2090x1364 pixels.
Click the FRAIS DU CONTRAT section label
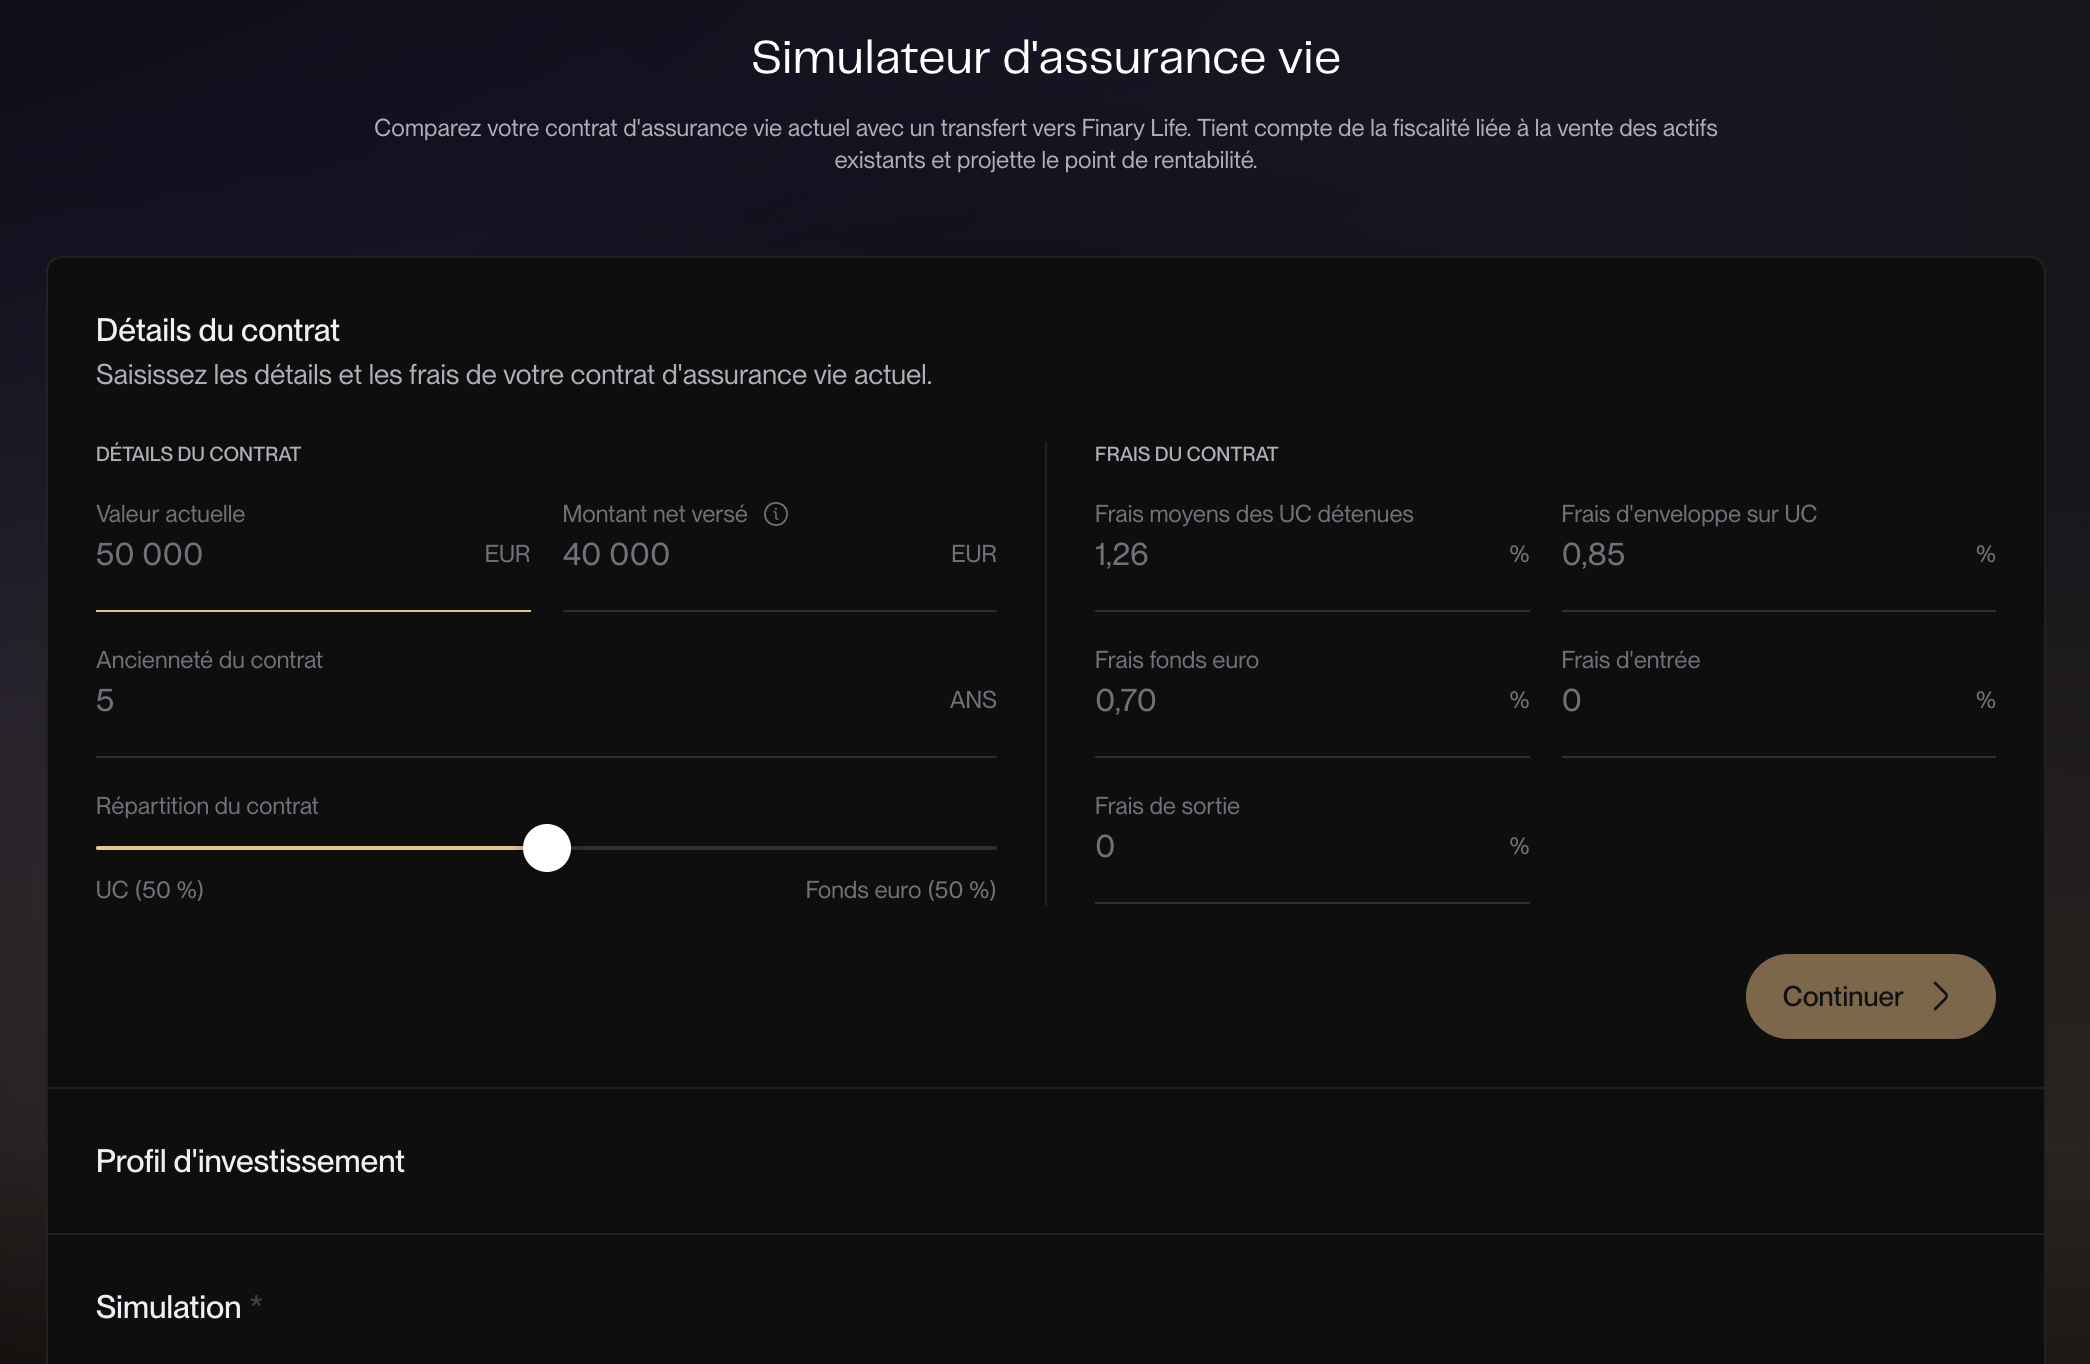click(x=1186, y=454)
